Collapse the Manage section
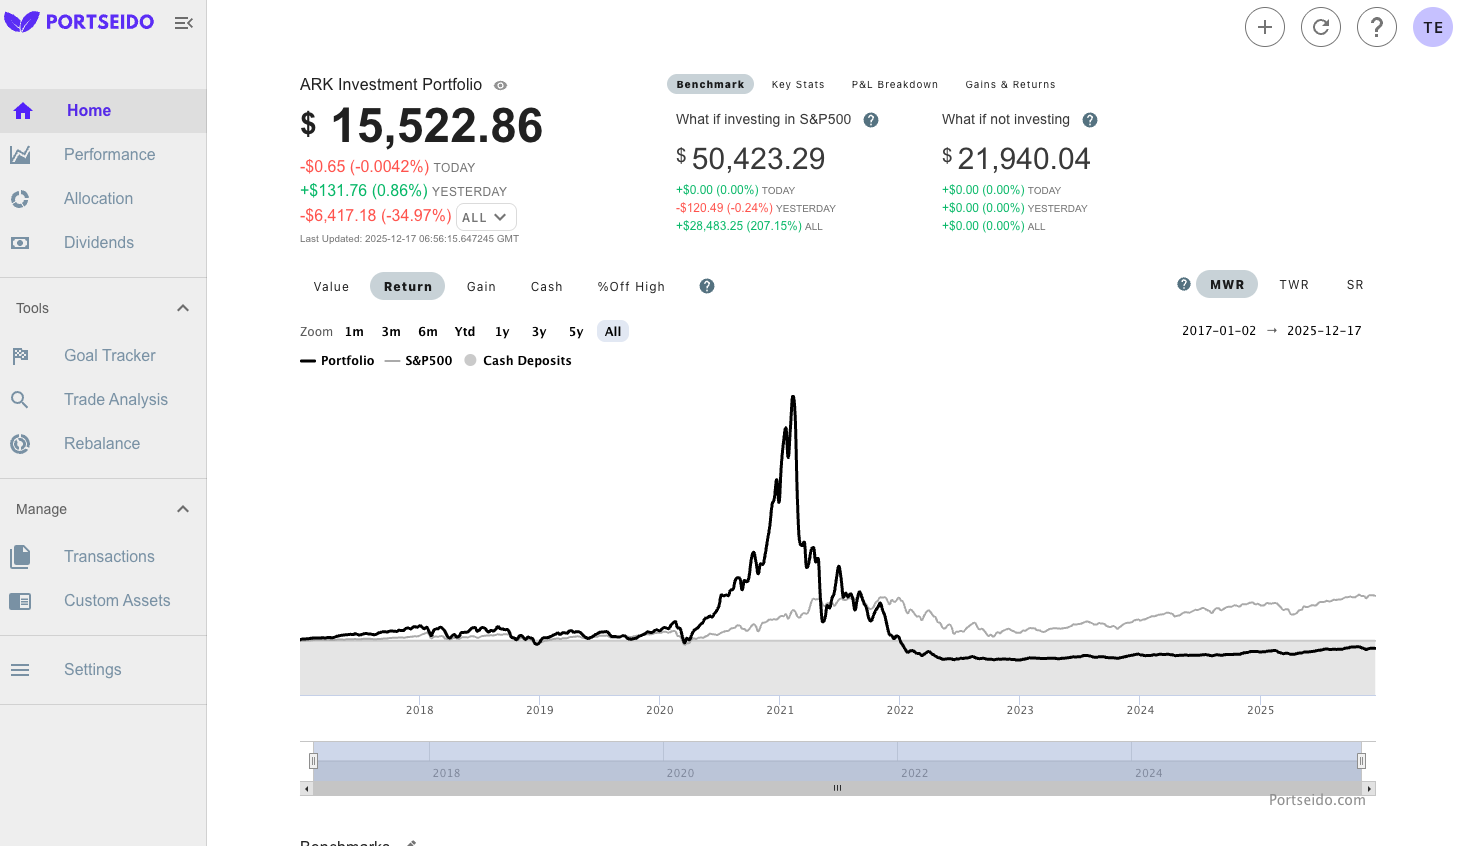The height and width of the screenshot is (846, 1462). 183,509
